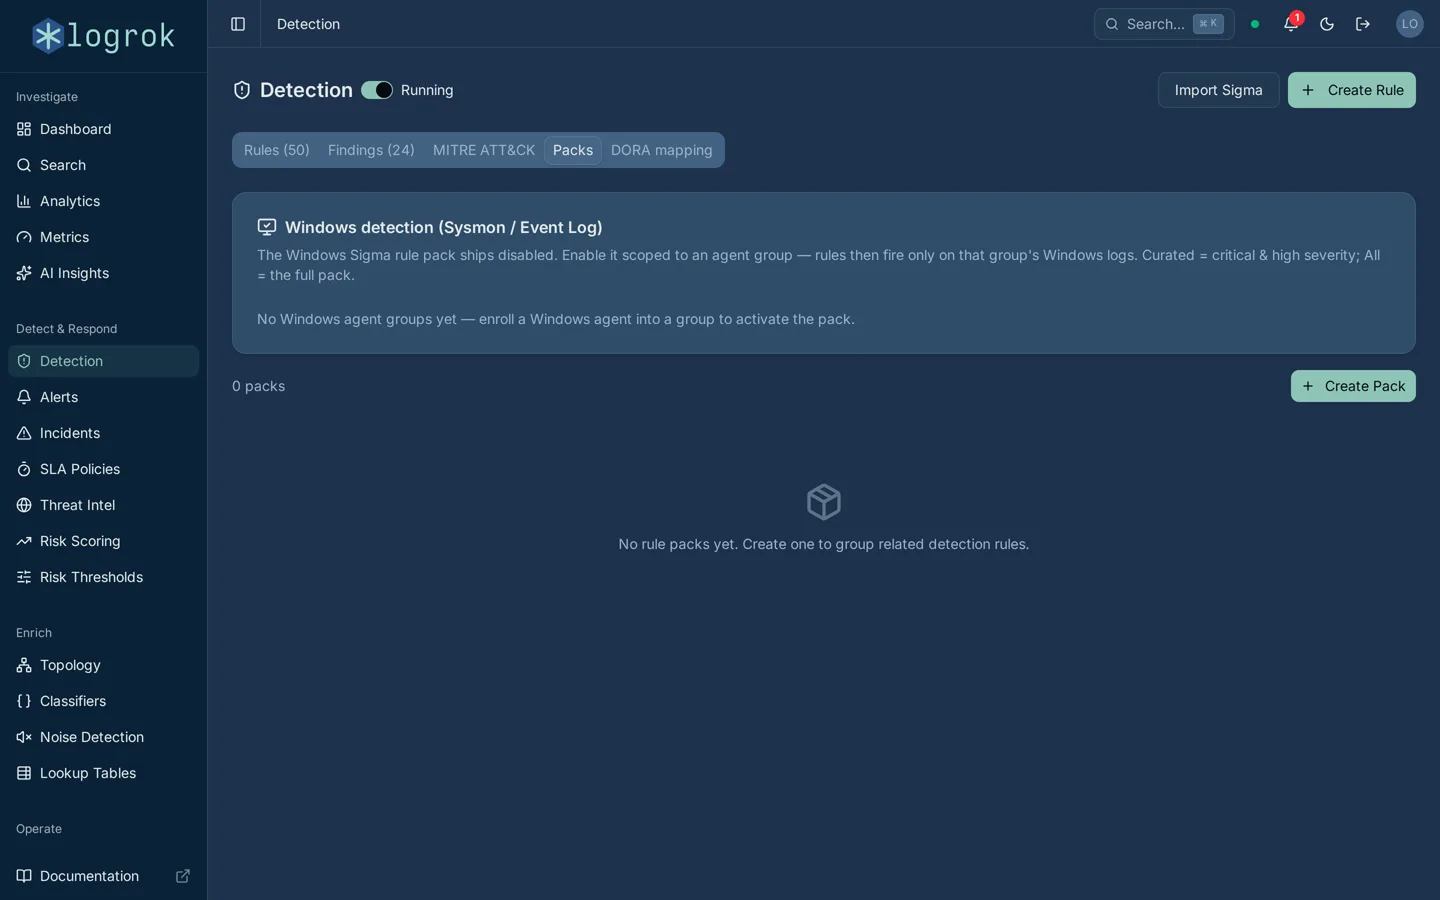Open Classifiers in sidebar

pyautogui.click(x=103, y=701)
